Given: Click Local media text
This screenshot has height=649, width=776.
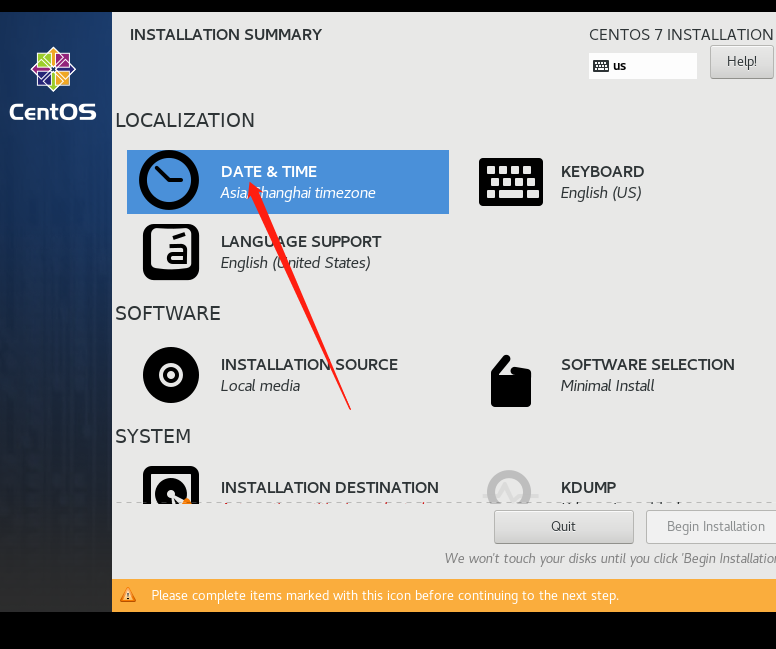Looking at the screenshot, I should [260, 386].
